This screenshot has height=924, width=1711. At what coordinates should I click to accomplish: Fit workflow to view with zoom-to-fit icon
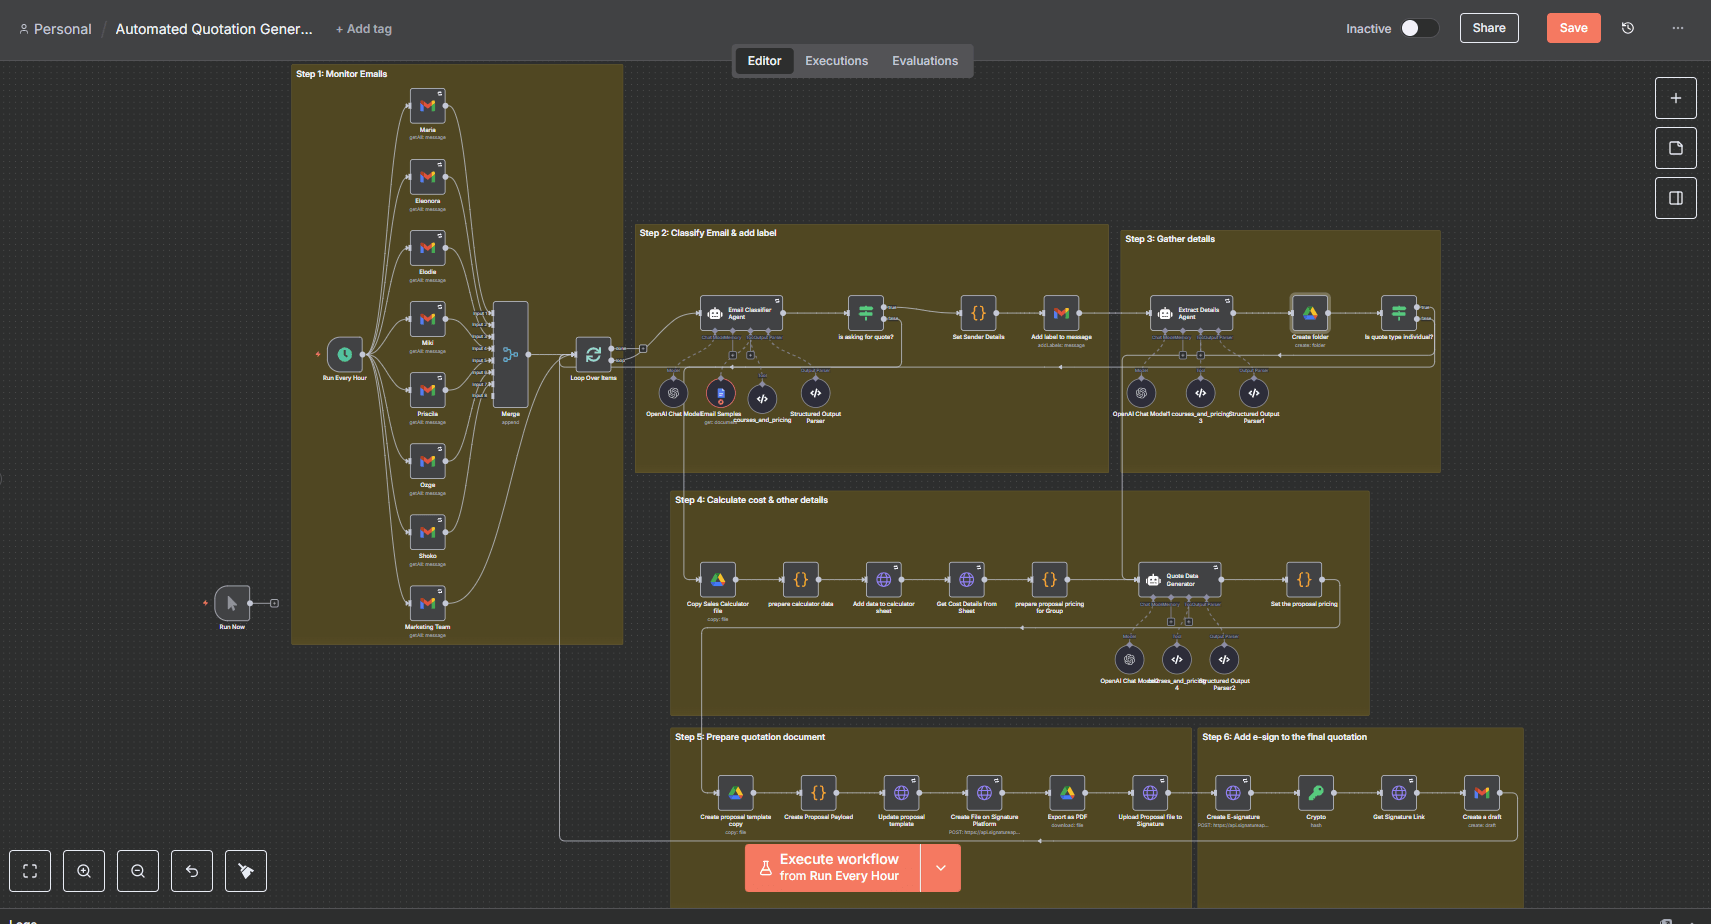click(30, 871)
